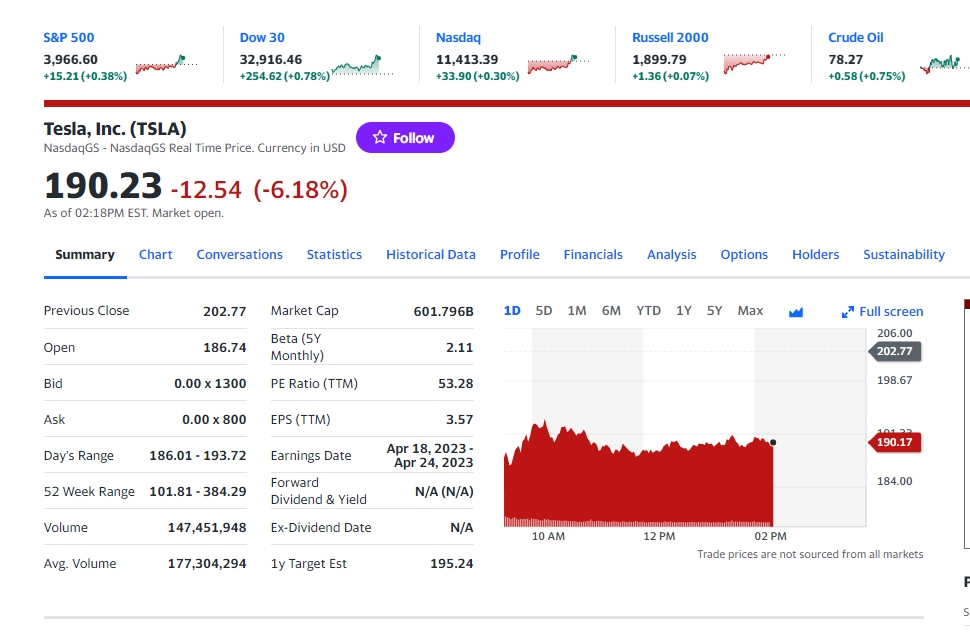This screenshot has height=633, width=970.
Task: Open the S&P 500 mini chart
Action: 166,65
